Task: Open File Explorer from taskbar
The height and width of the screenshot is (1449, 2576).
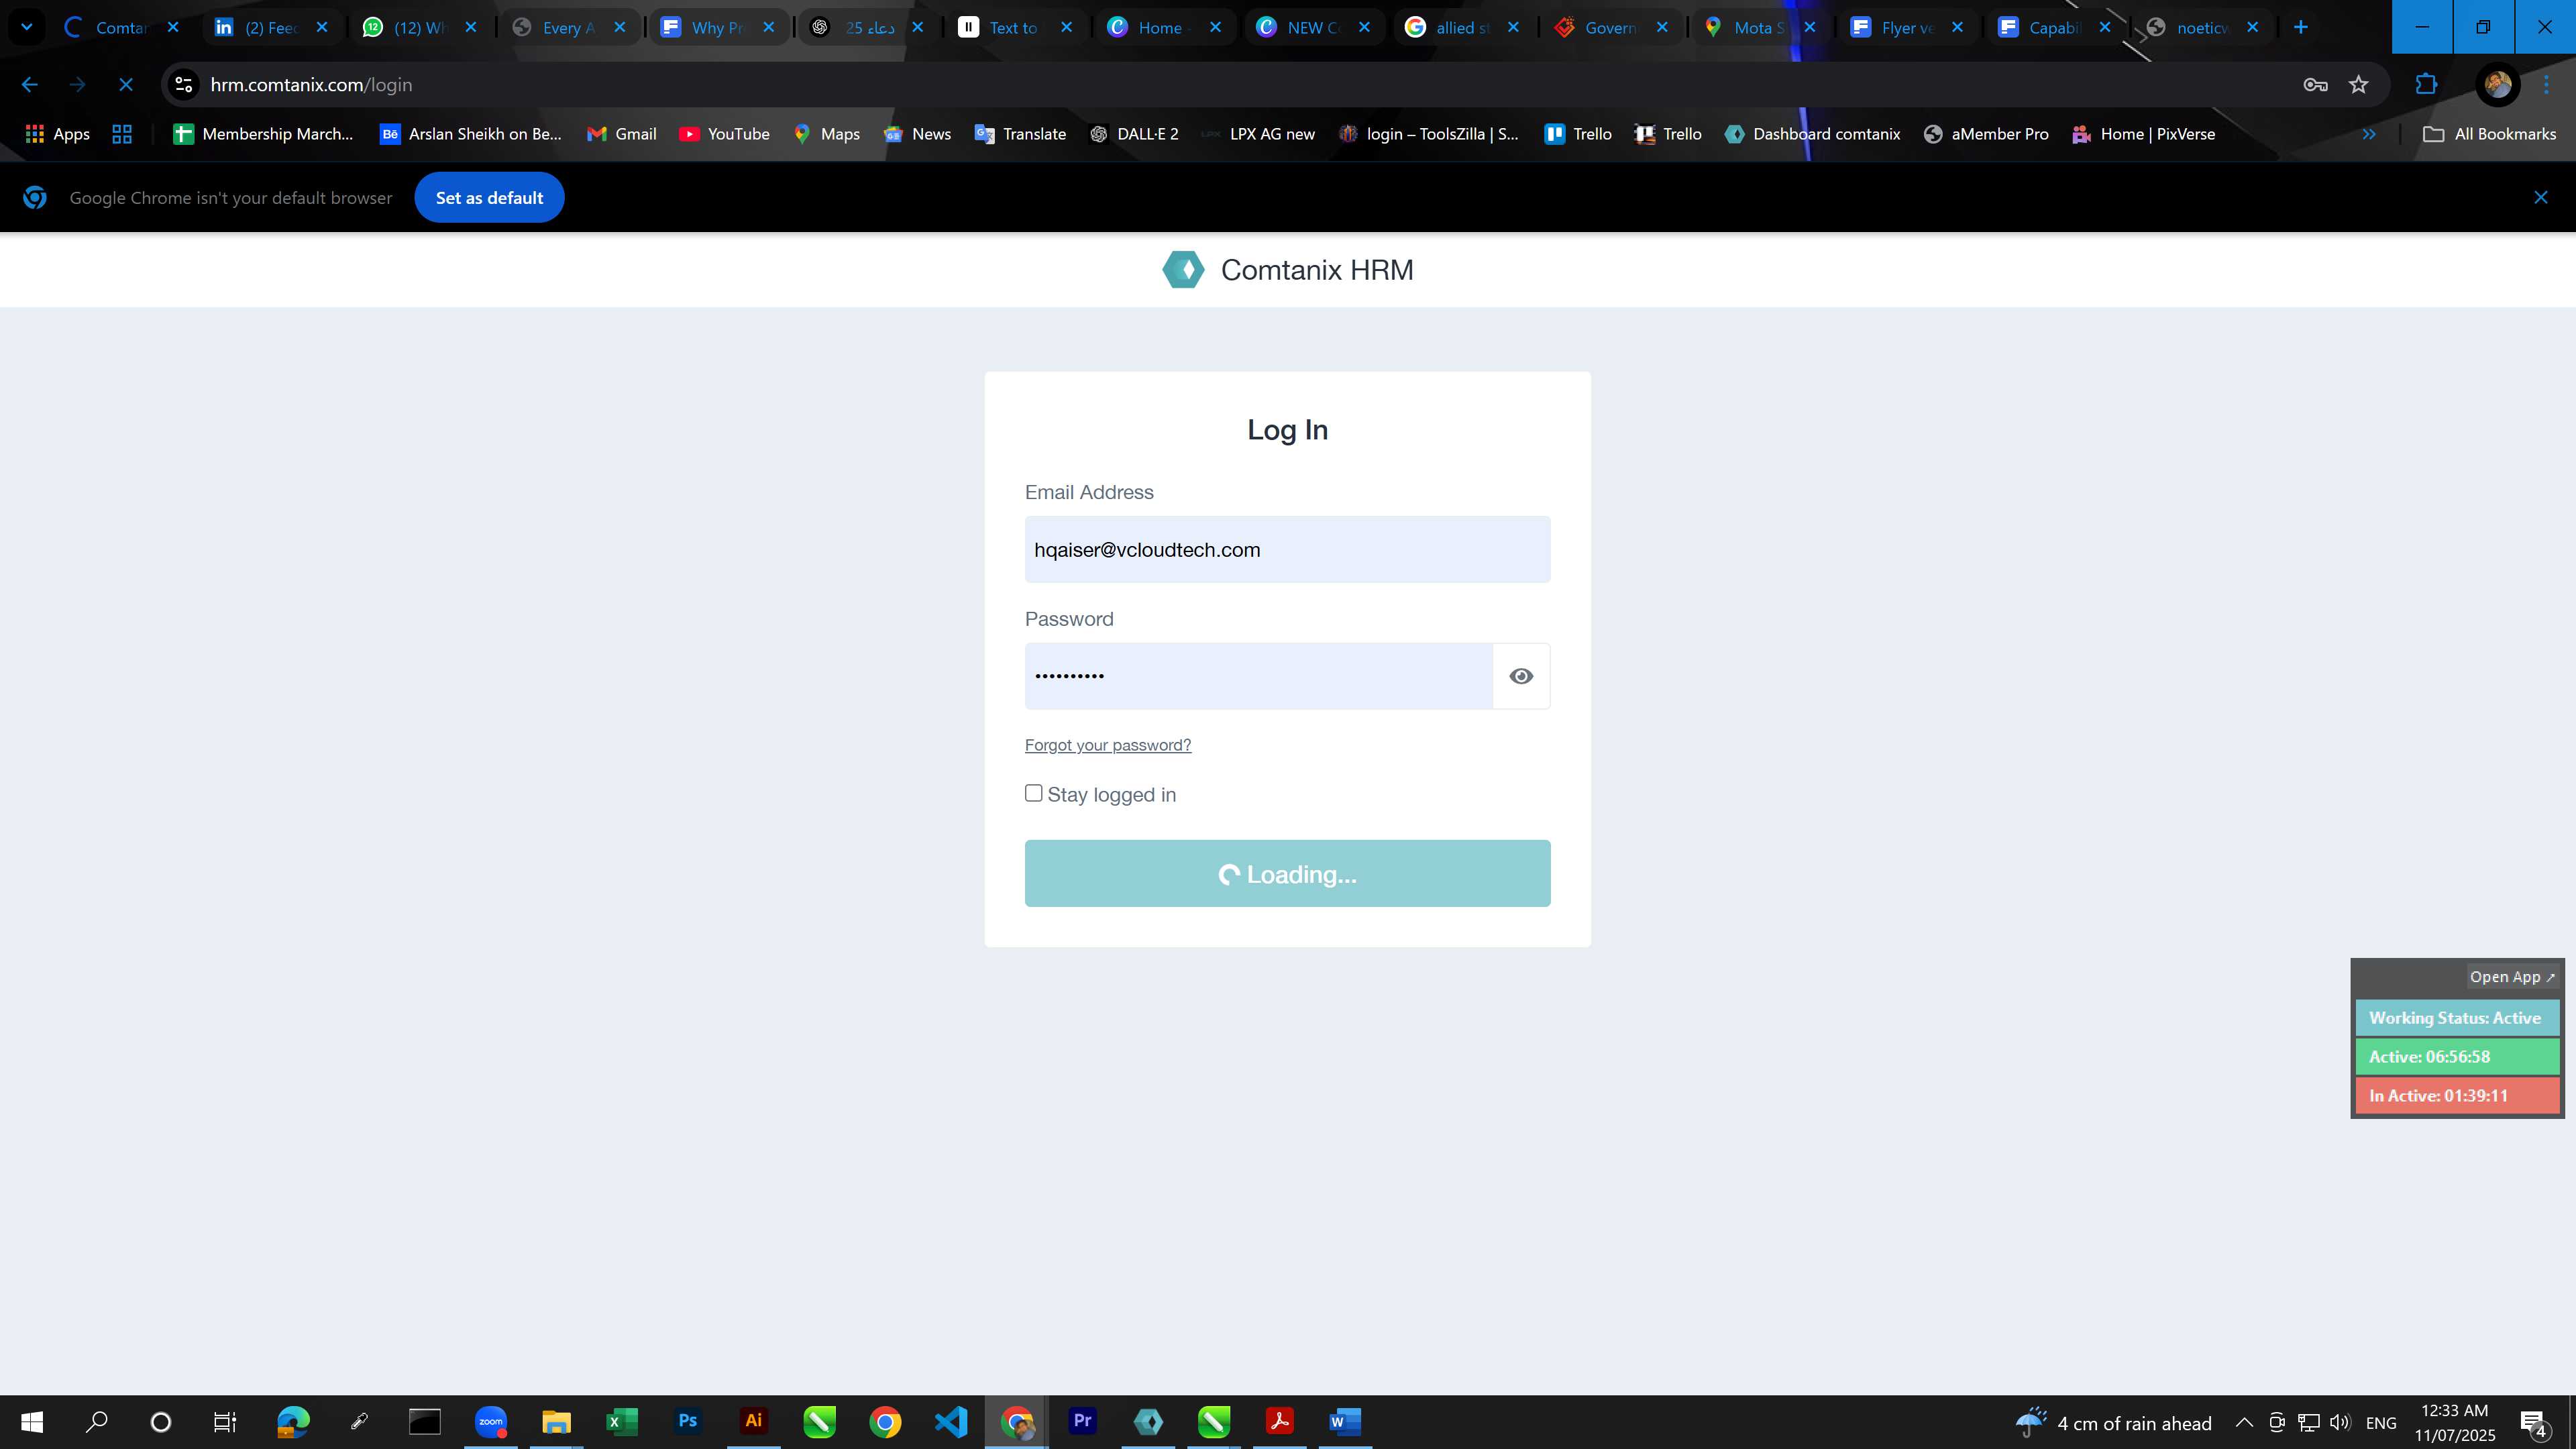Action: tap(556, 1422)
